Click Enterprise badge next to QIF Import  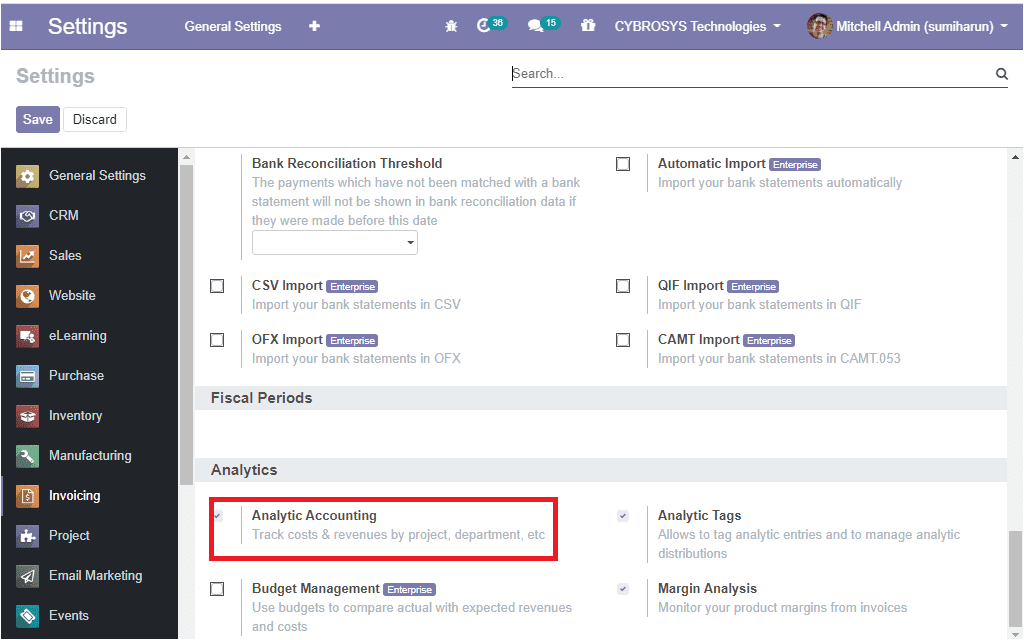[753, 287]
